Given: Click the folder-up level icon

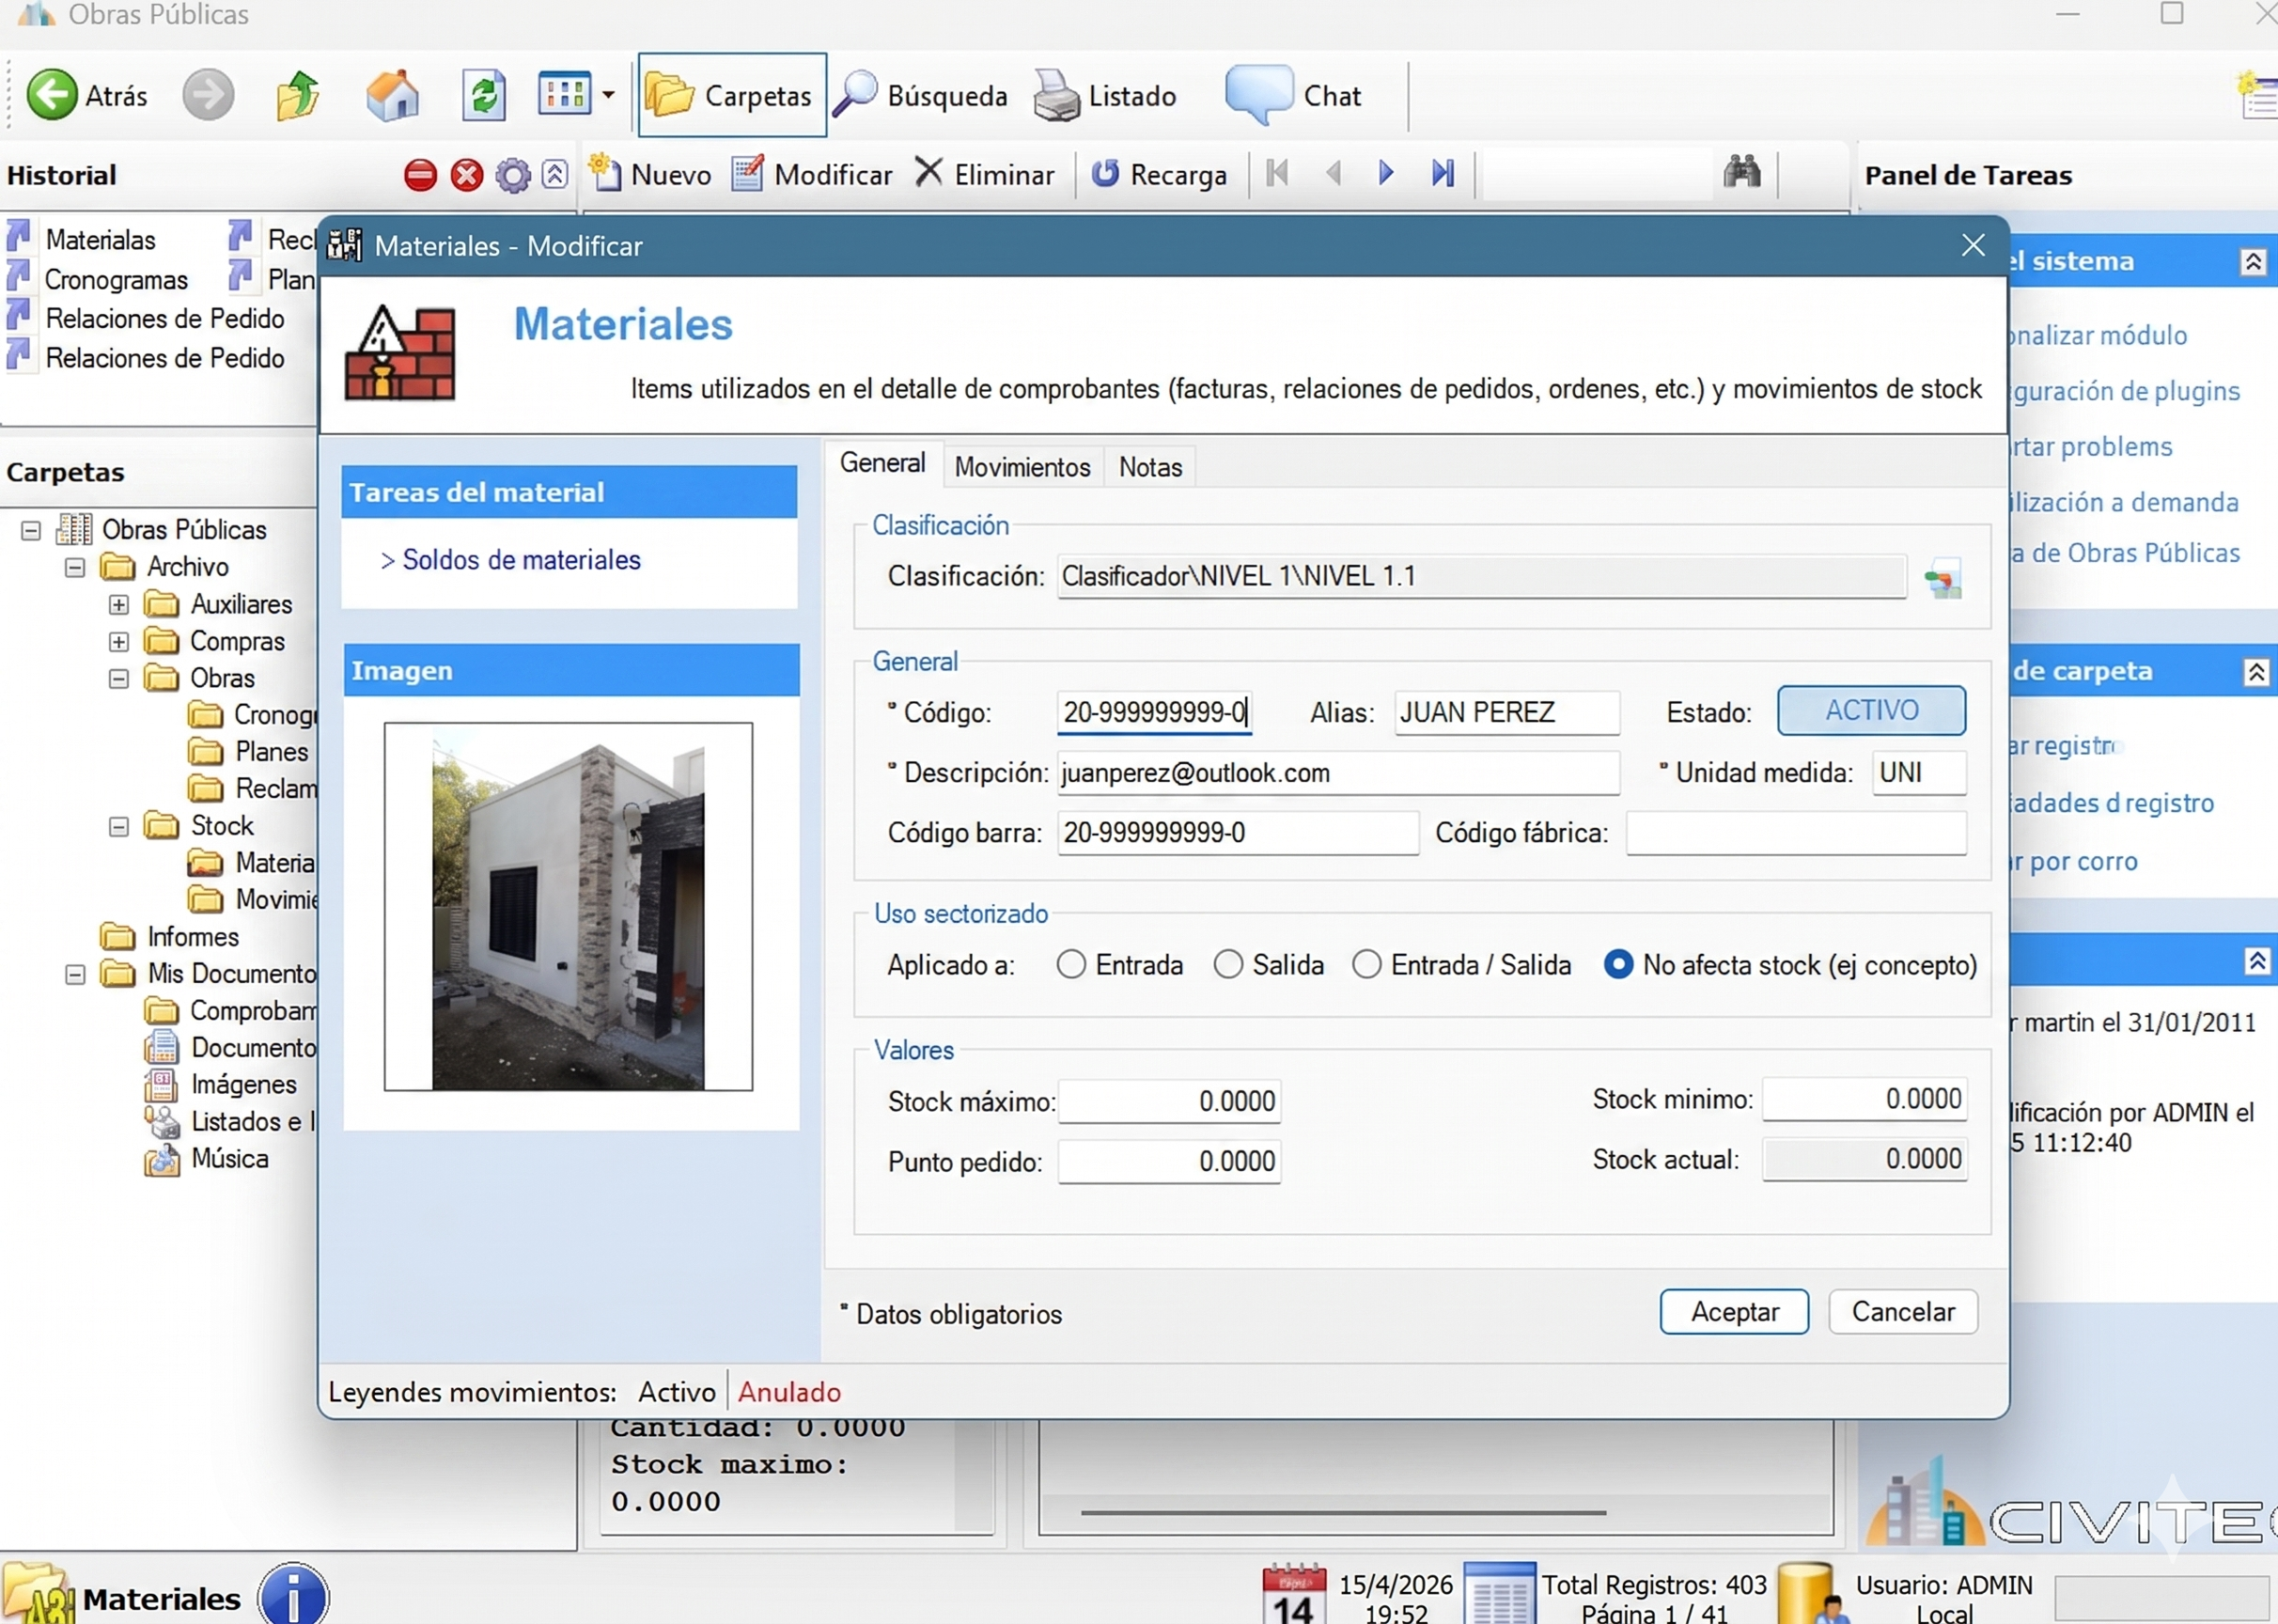Looking at the screenshot, I should [297, 95].
